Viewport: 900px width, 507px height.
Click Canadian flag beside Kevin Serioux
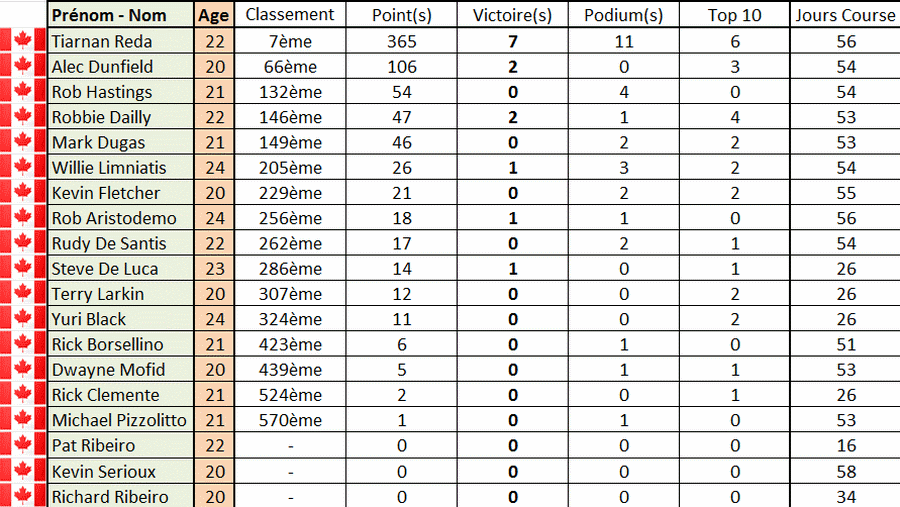(22, 471)
